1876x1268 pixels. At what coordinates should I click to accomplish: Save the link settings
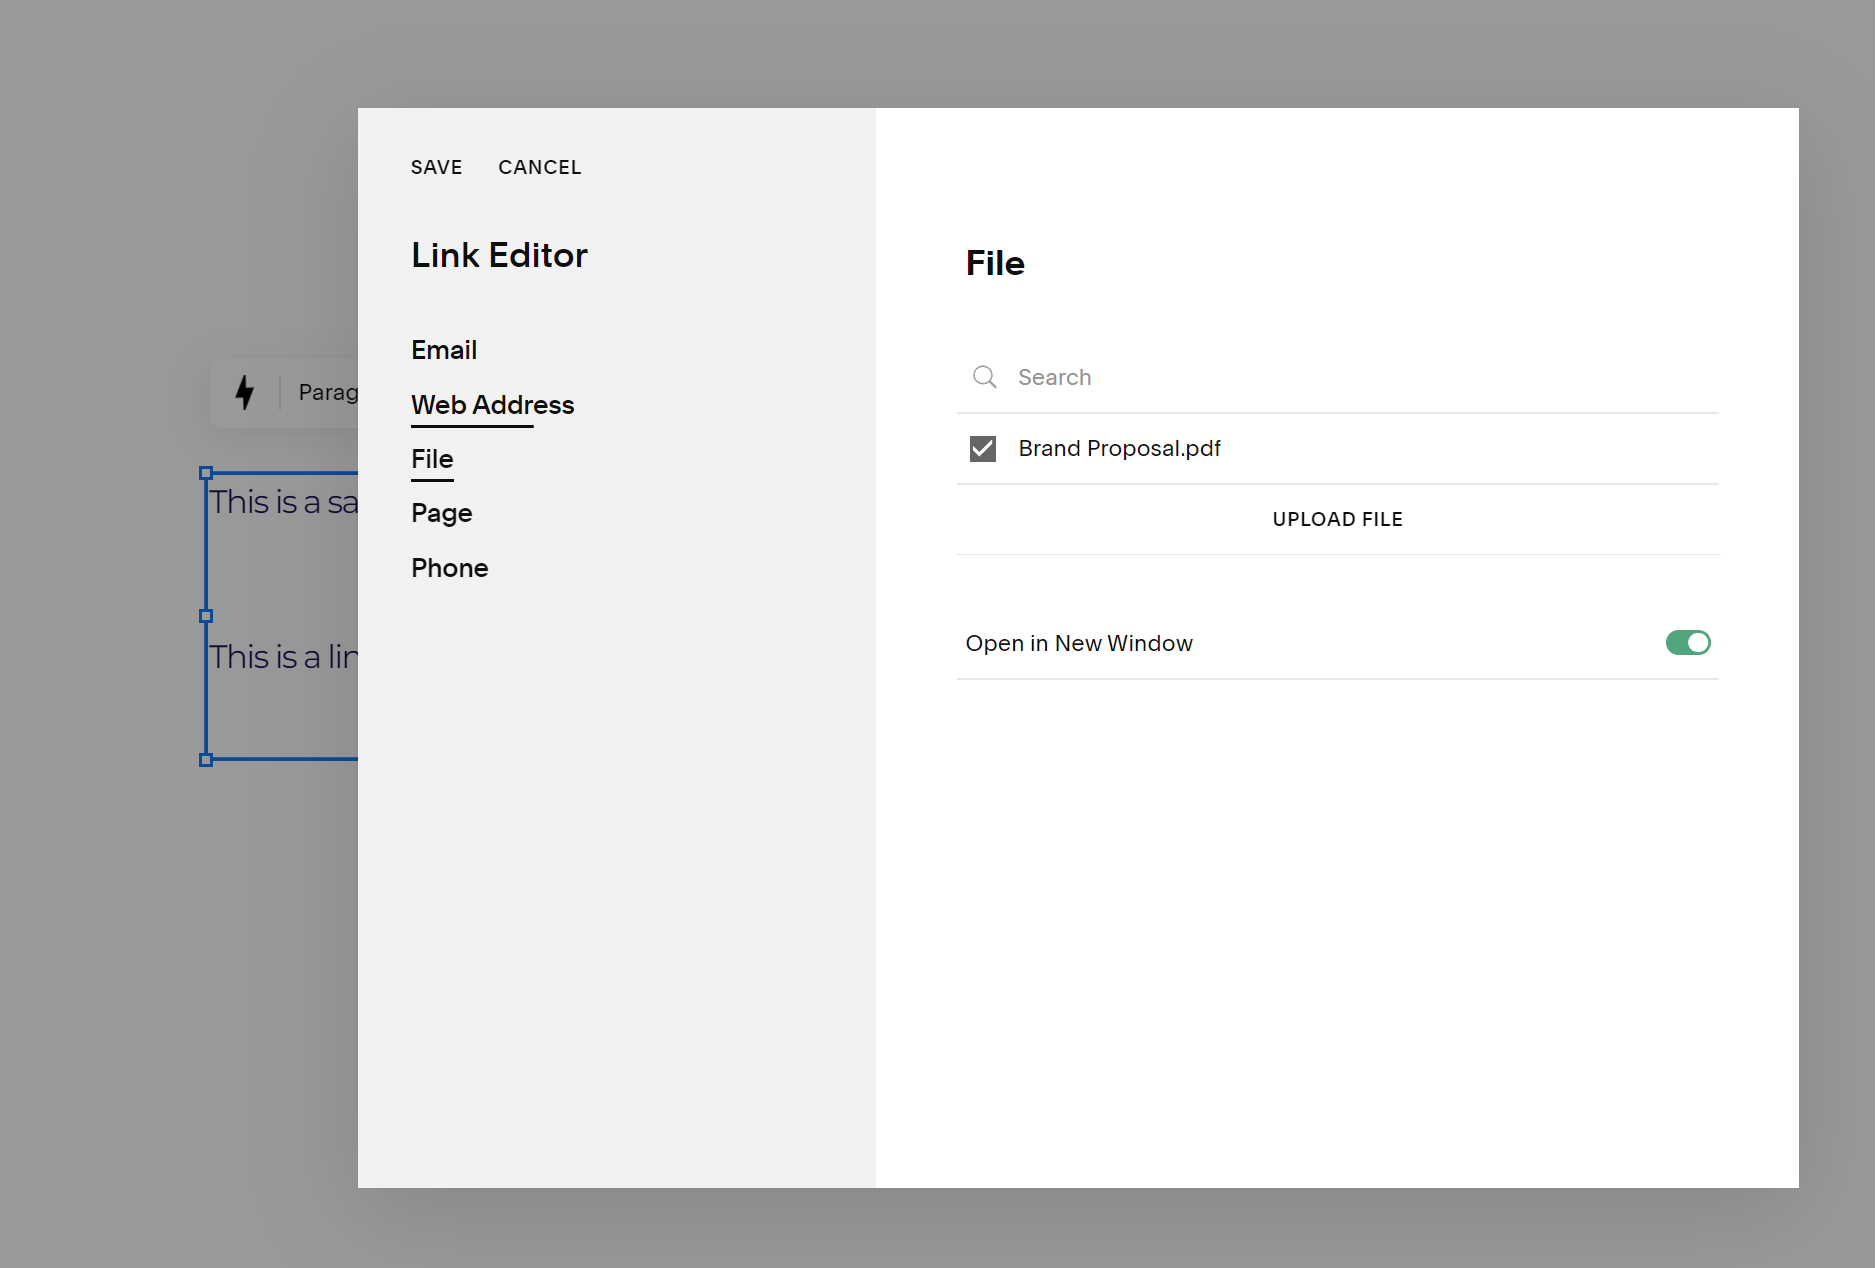(436, 167)
